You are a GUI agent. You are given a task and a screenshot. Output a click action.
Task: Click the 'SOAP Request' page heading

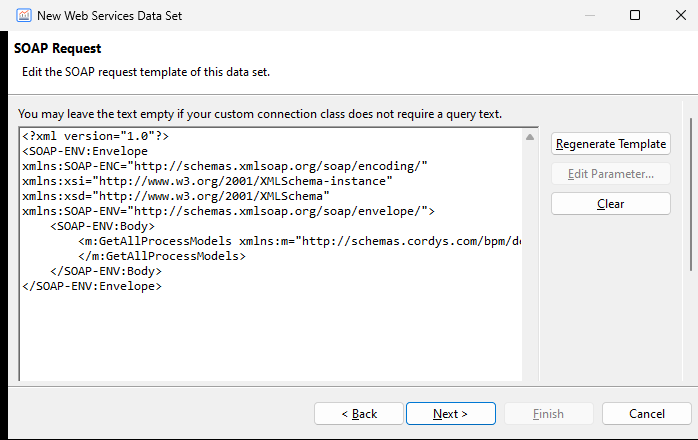point(57,48)
